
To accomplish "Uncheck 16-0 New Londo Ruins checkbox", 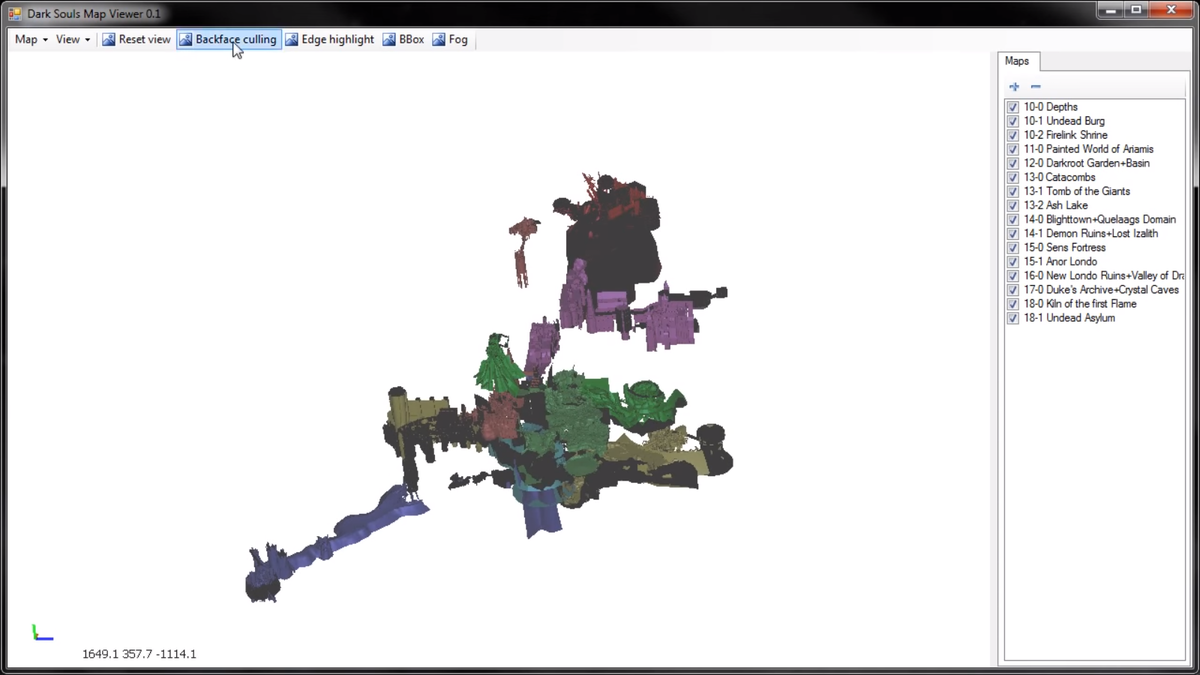I will pyautogui.click(x=1013, y=275).
